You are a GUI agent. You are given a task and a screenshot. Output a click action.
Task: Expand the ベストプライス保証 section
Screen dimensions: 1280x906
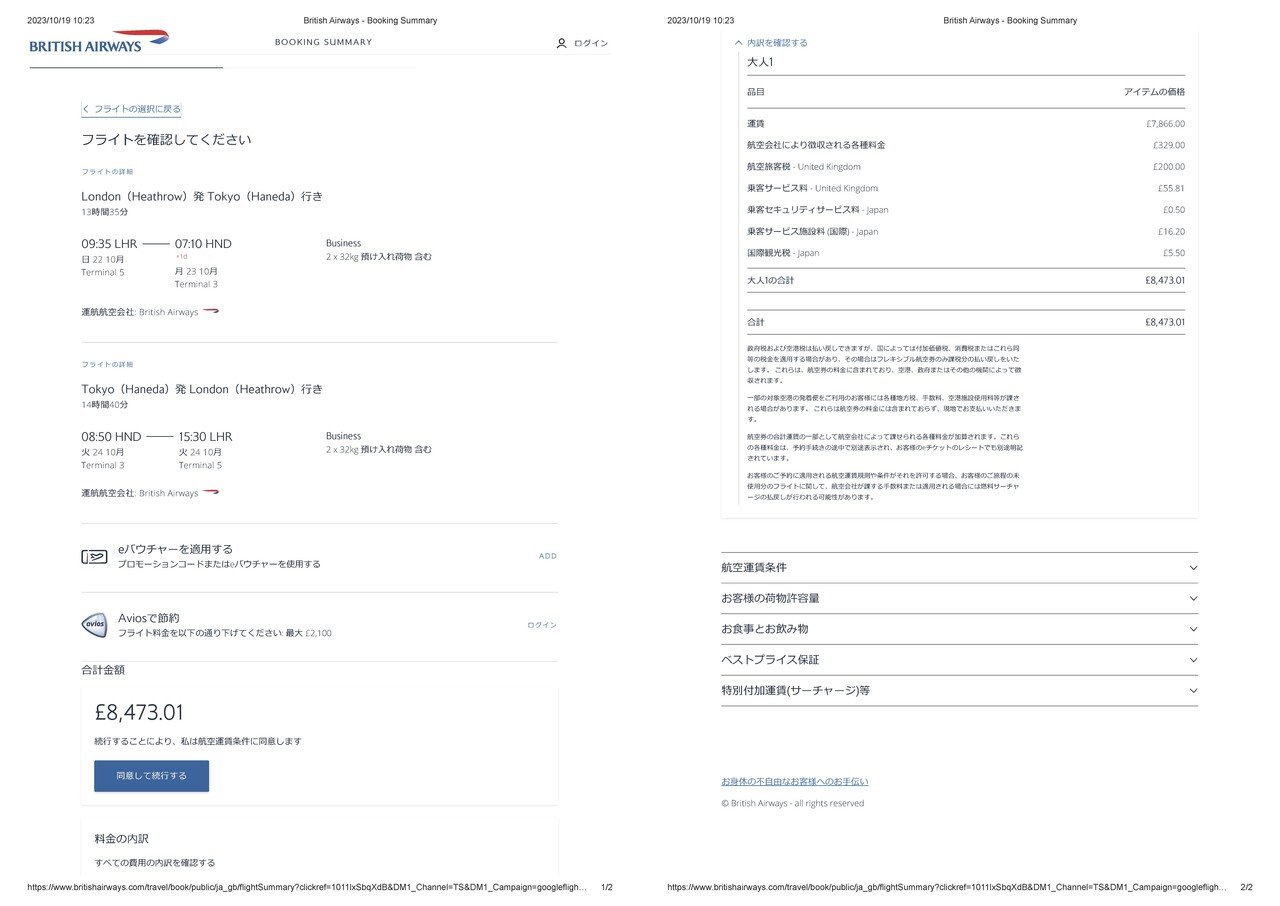click(x=959, y=660)
